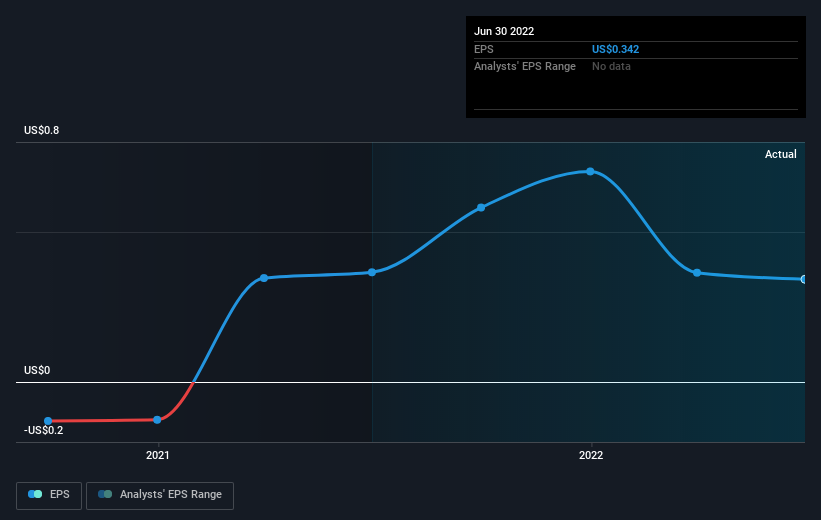Screen dimensions: 821x520
Task: Click the 2022 x-axis label
Action: tap(591, 456)
